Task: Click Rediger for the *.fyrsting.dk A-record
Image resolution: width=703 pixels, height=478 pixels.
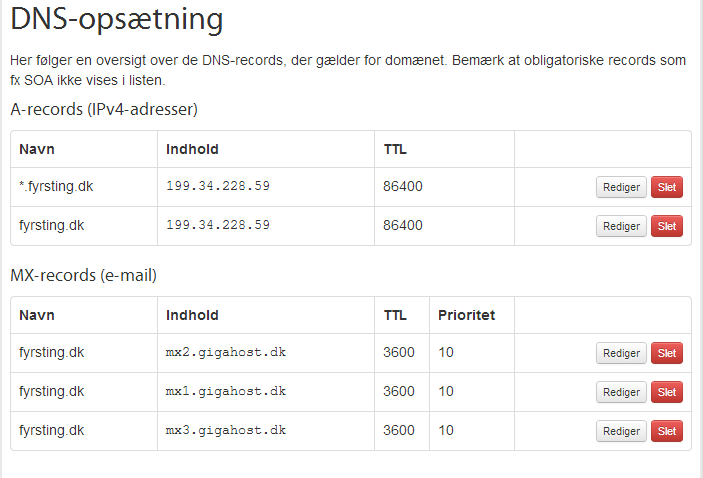Action: tap(621, 187)
